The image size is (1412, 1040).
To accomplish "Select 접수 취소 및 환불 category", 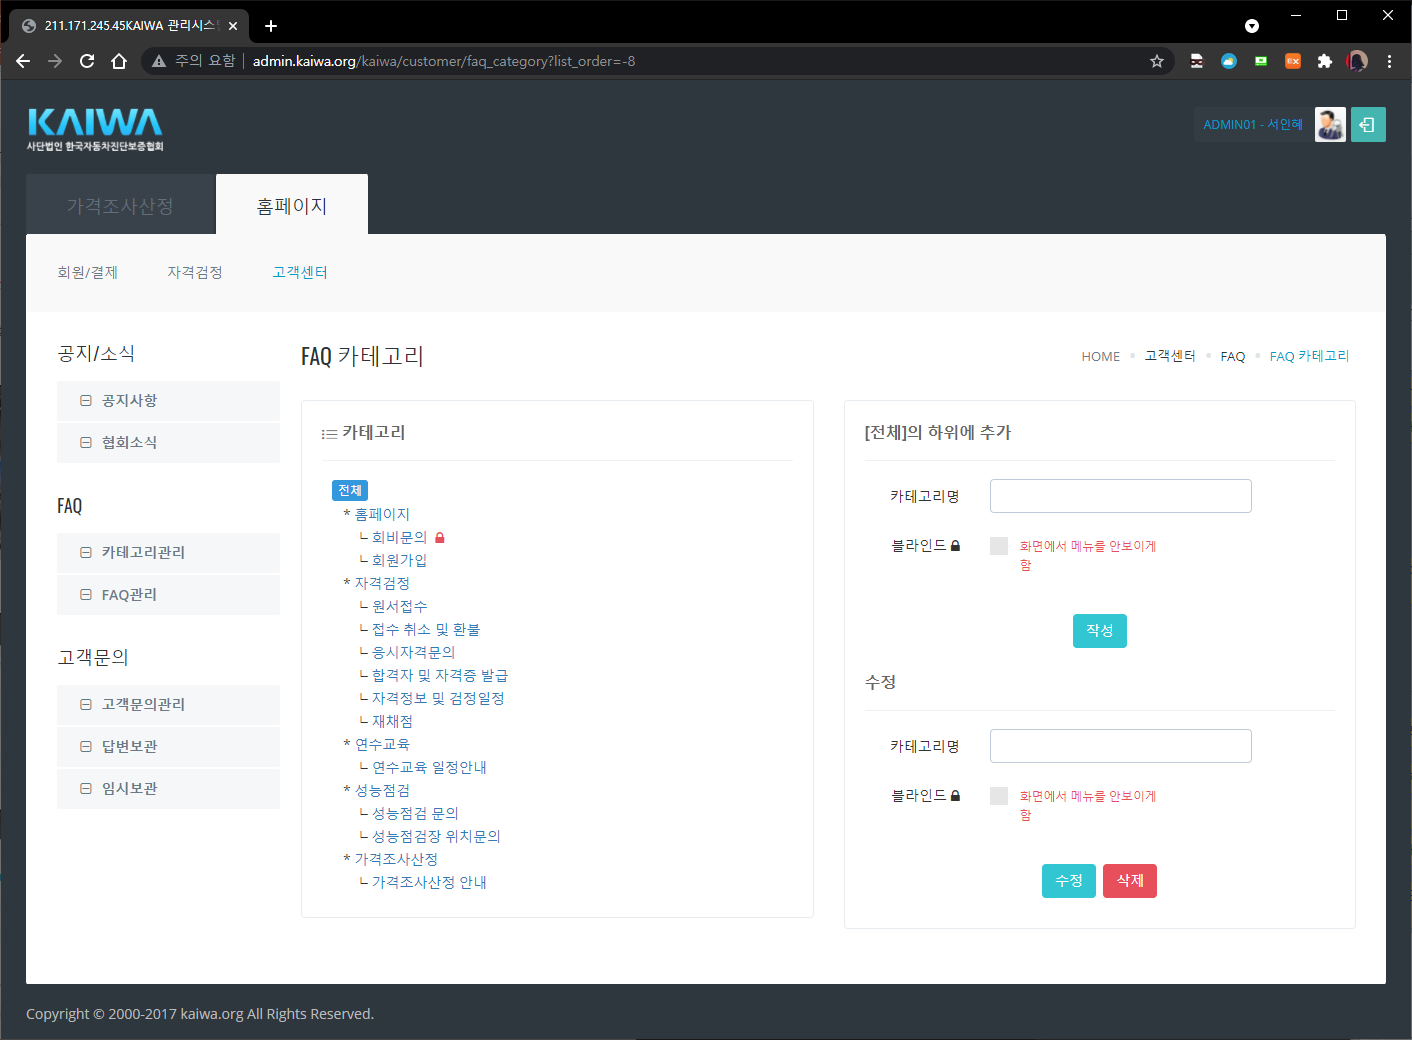I will click(426, 629).
